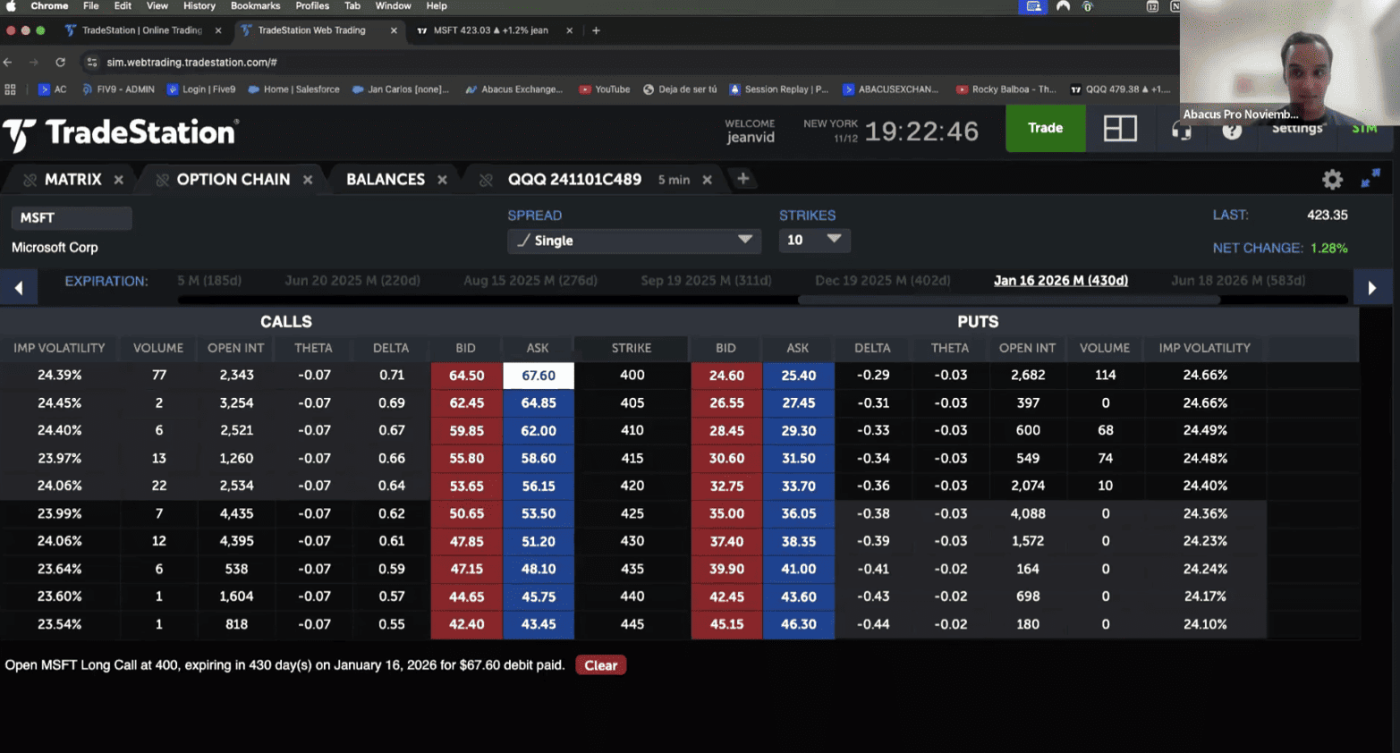Image resolution: width=1400 pixels, height=753 pixels.
Task: Click call bid 64.50 at strike 400
Action: click(467, 376)
